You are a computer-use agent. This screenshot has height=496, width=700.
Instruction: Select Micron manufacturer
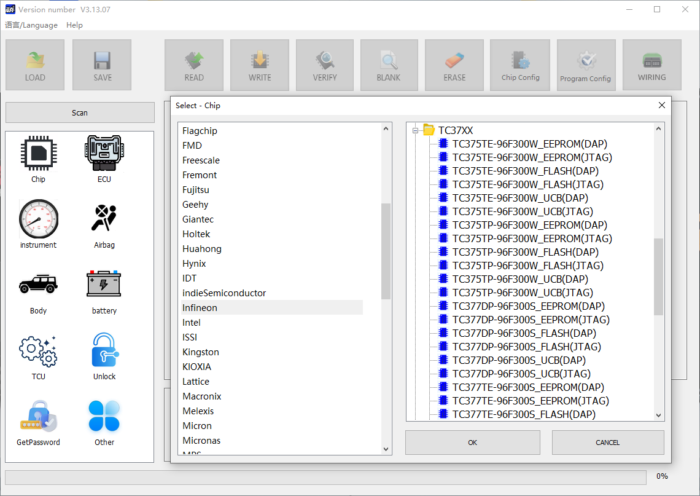click(x=197, y=425)
